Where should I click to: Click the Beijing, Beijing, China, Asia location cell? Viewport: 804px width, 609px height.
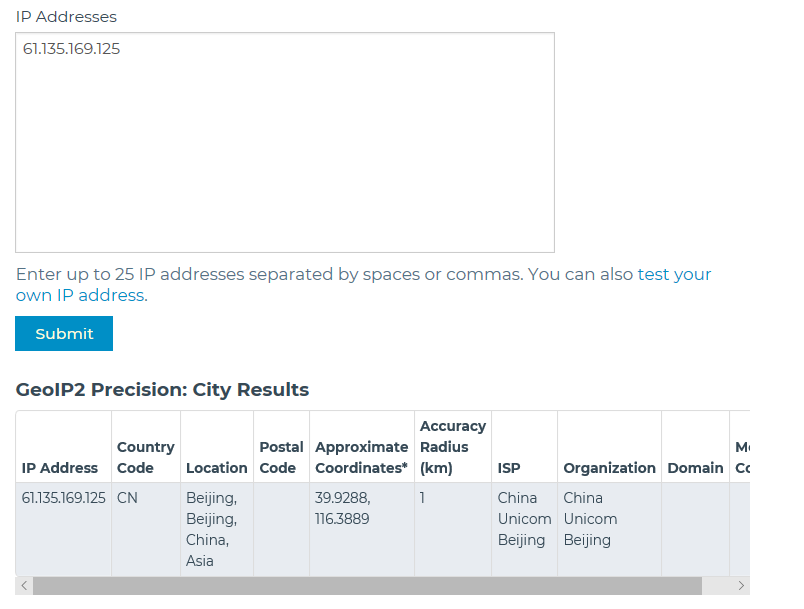(x=211, y=529)
